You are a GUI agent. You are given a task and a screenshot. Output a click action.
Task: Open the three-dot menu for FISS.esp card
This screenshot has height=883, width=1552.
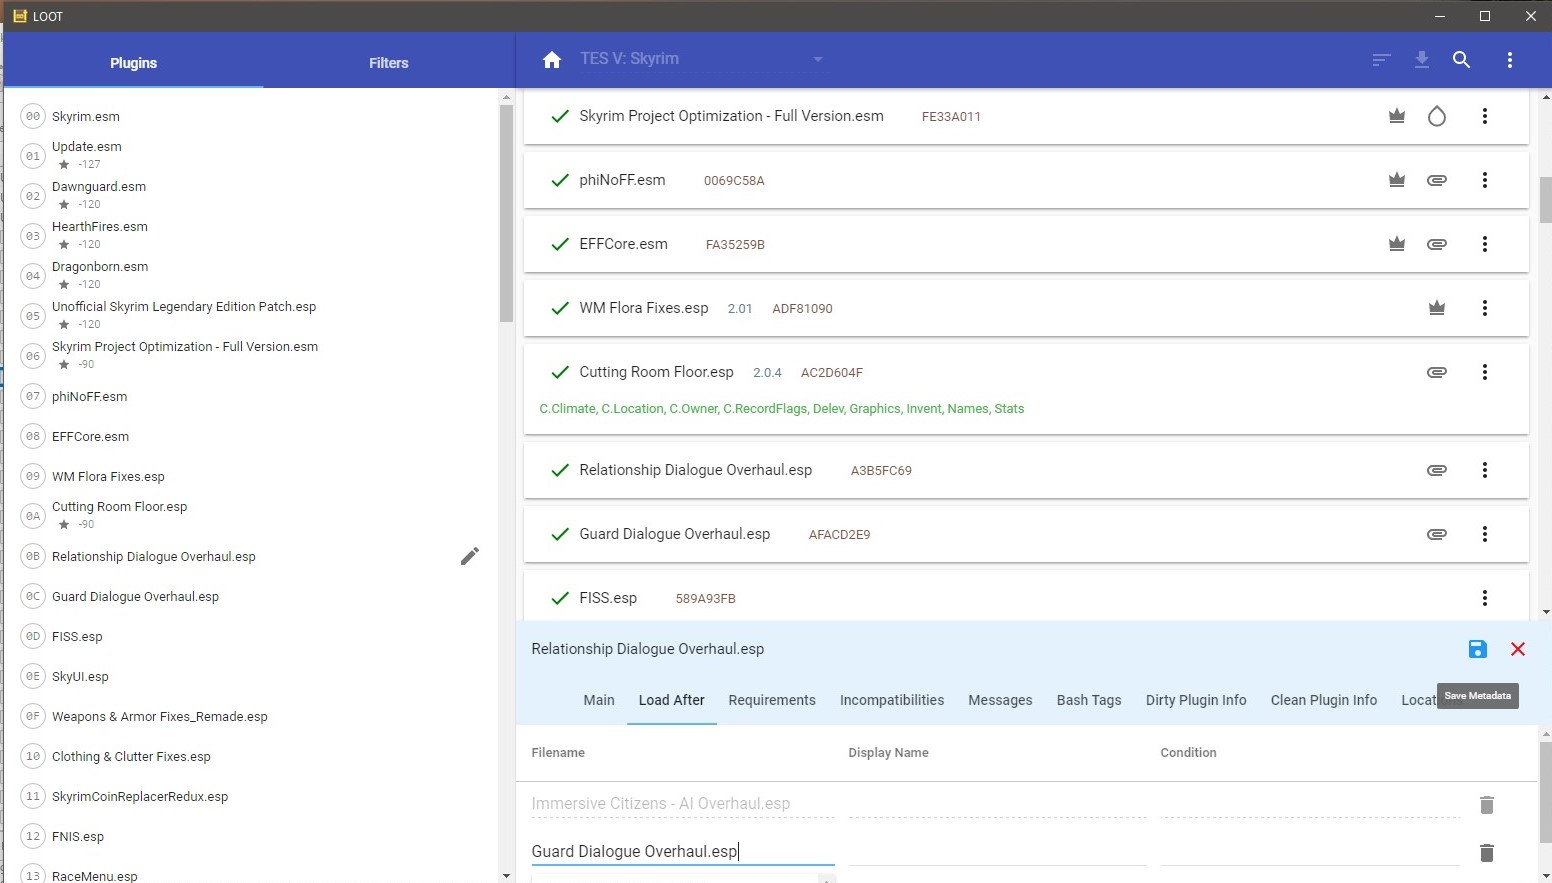coord(1484,598)
